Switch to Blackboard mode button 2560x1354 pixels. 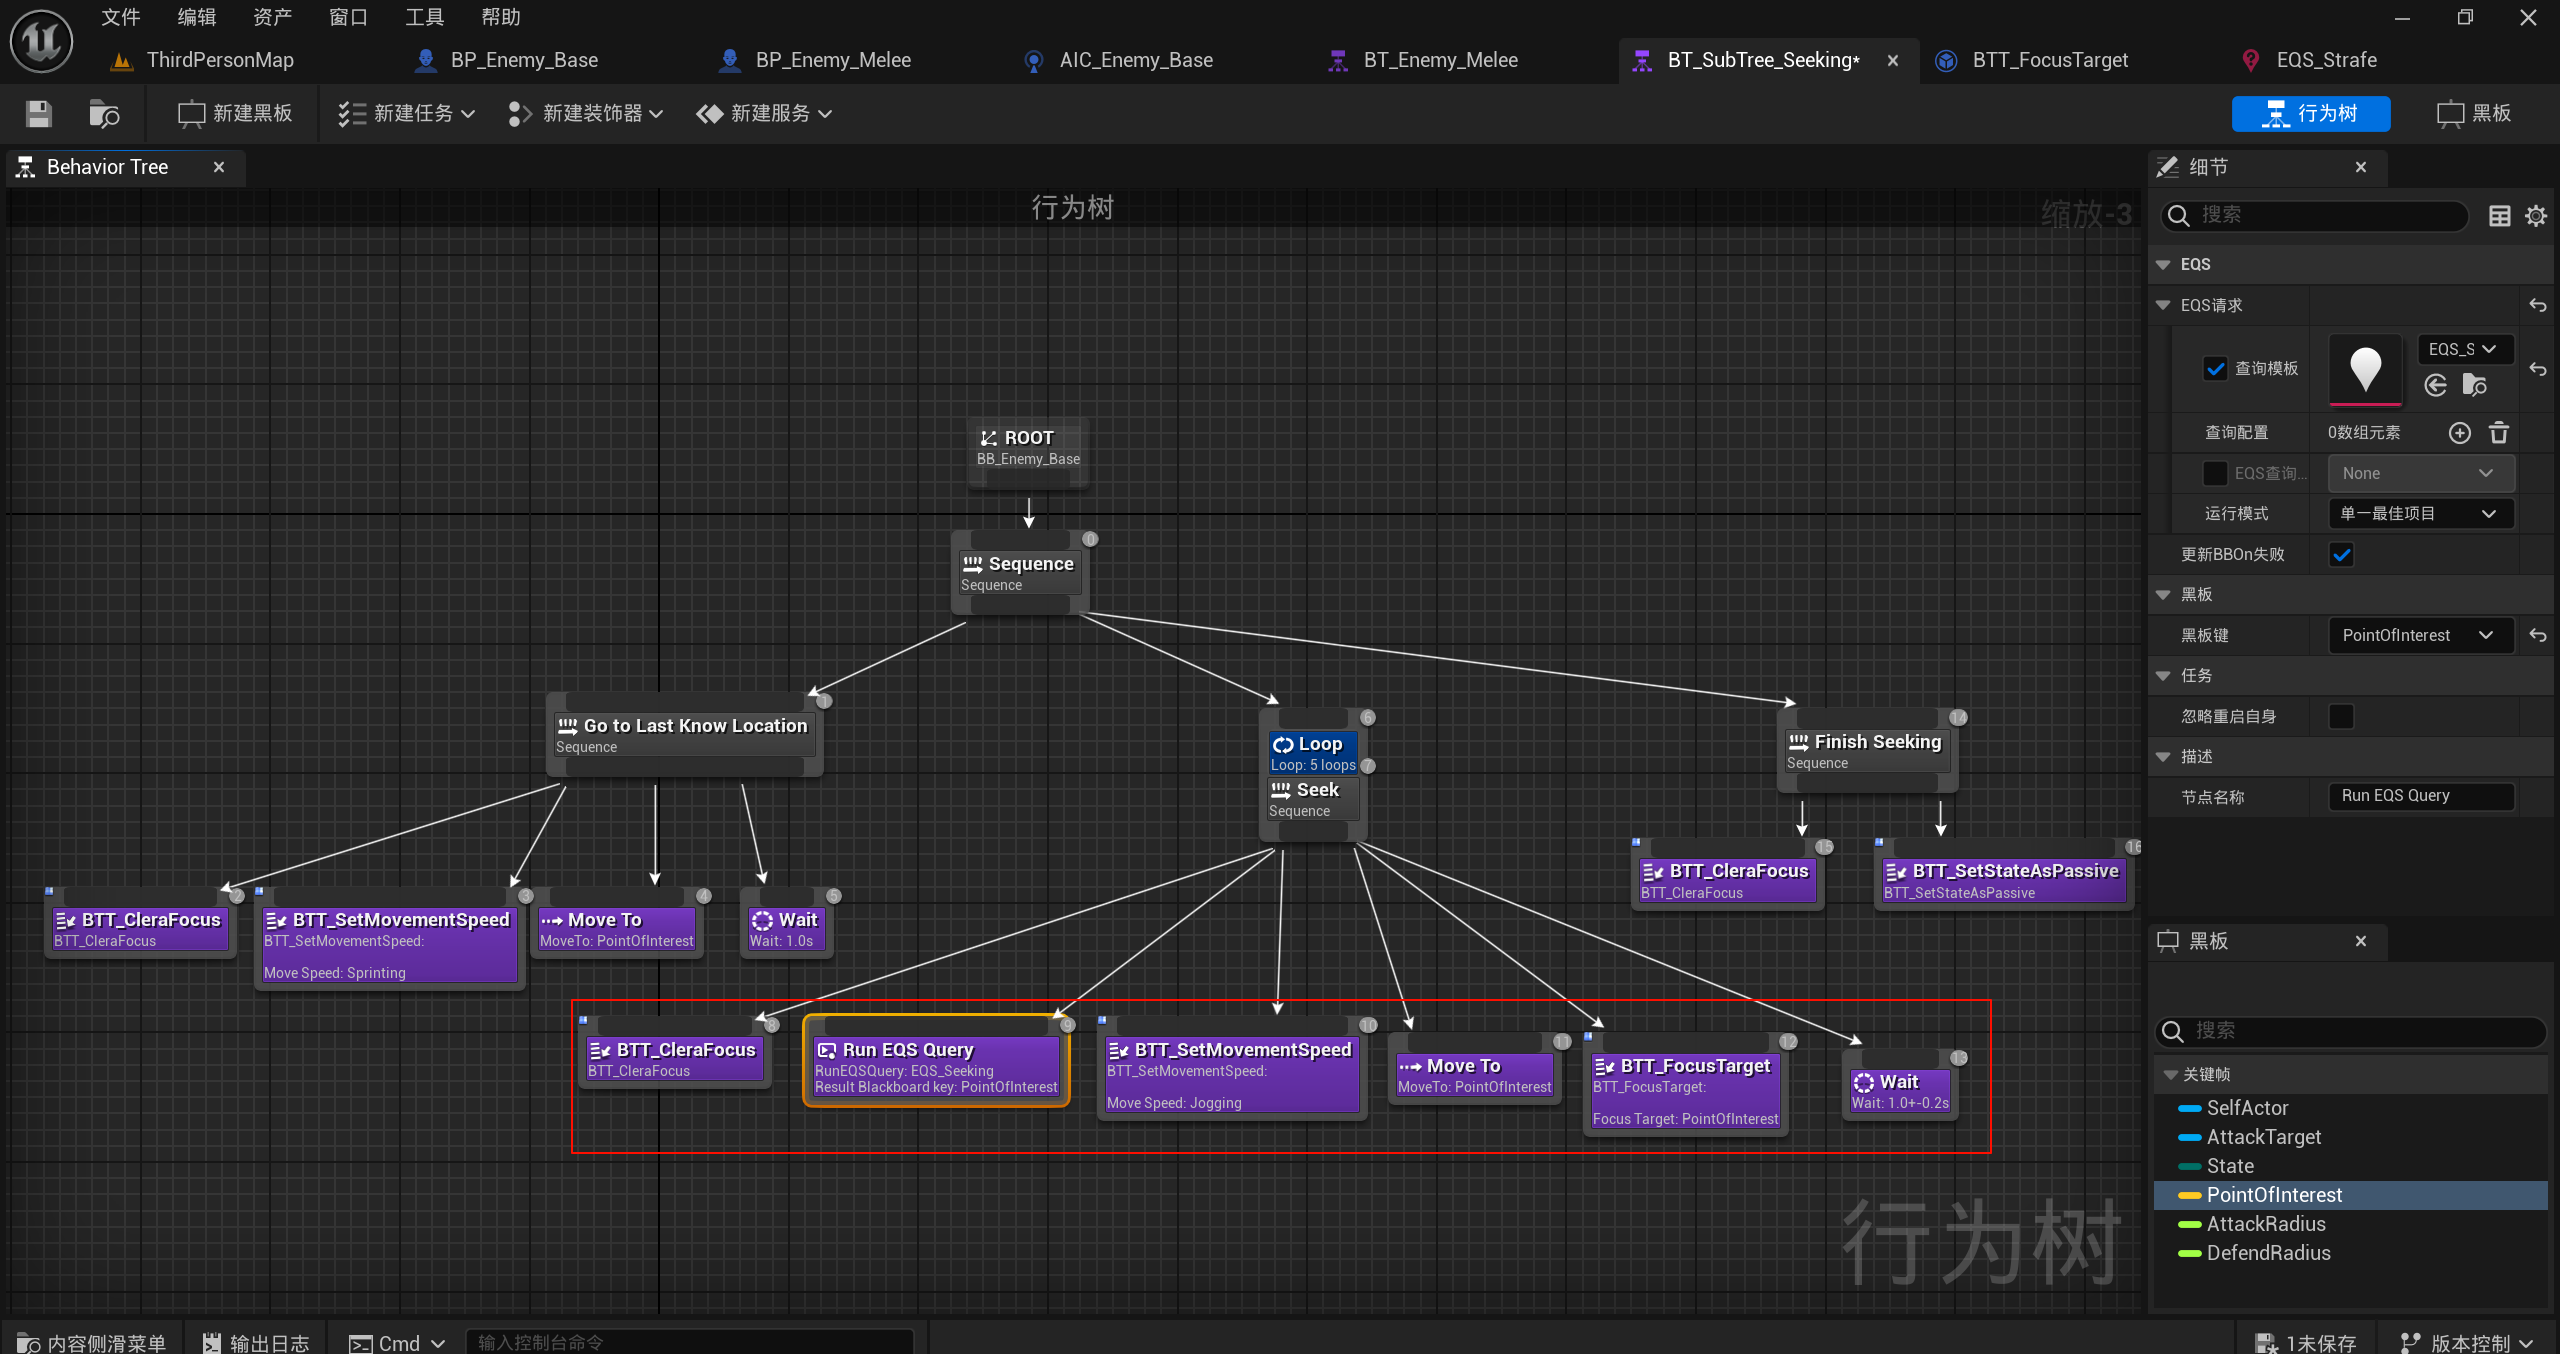(2474, 114)
